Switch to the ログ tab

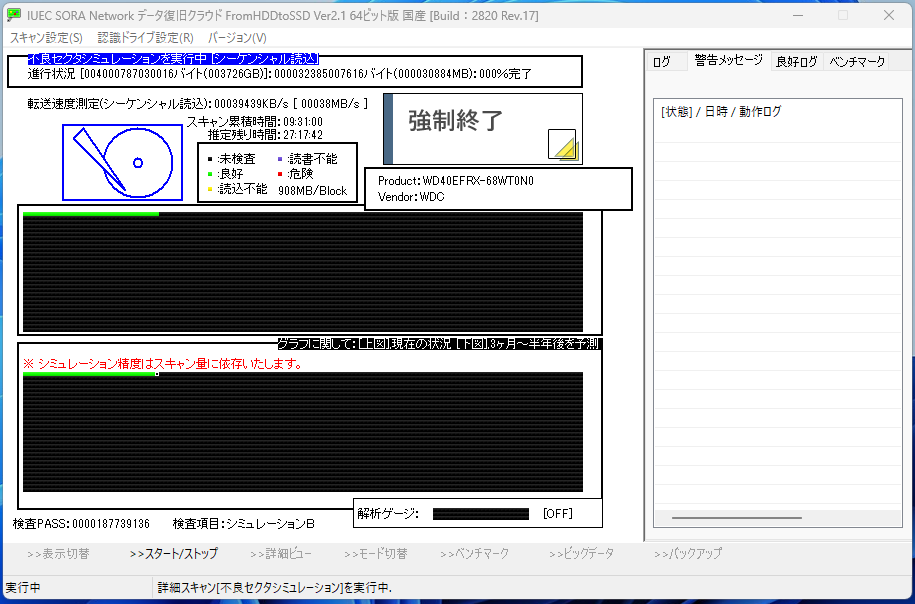[x=662, y=62]
